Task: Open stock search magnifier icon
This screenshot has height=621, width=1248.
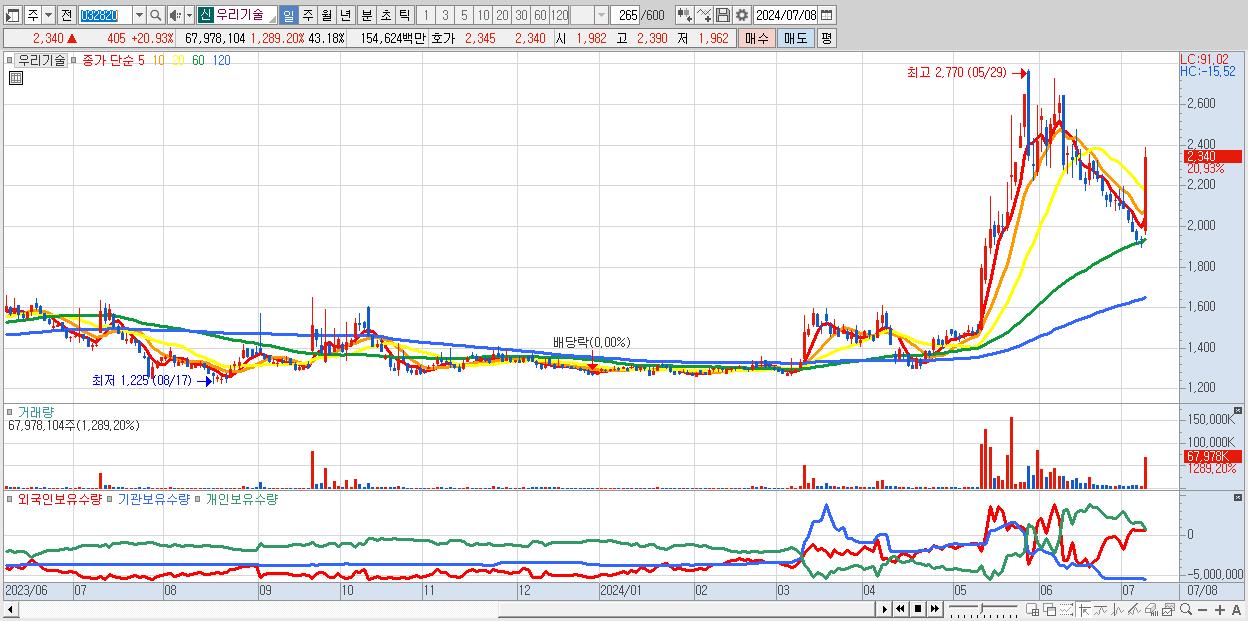Action: tap(155, 15)
